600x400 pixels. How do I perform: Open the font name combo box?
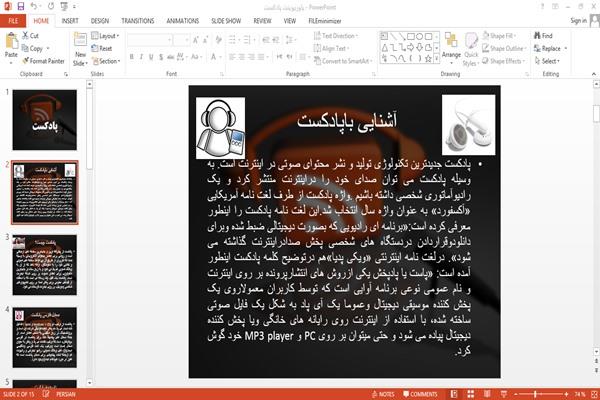click(x=149, y=40)
